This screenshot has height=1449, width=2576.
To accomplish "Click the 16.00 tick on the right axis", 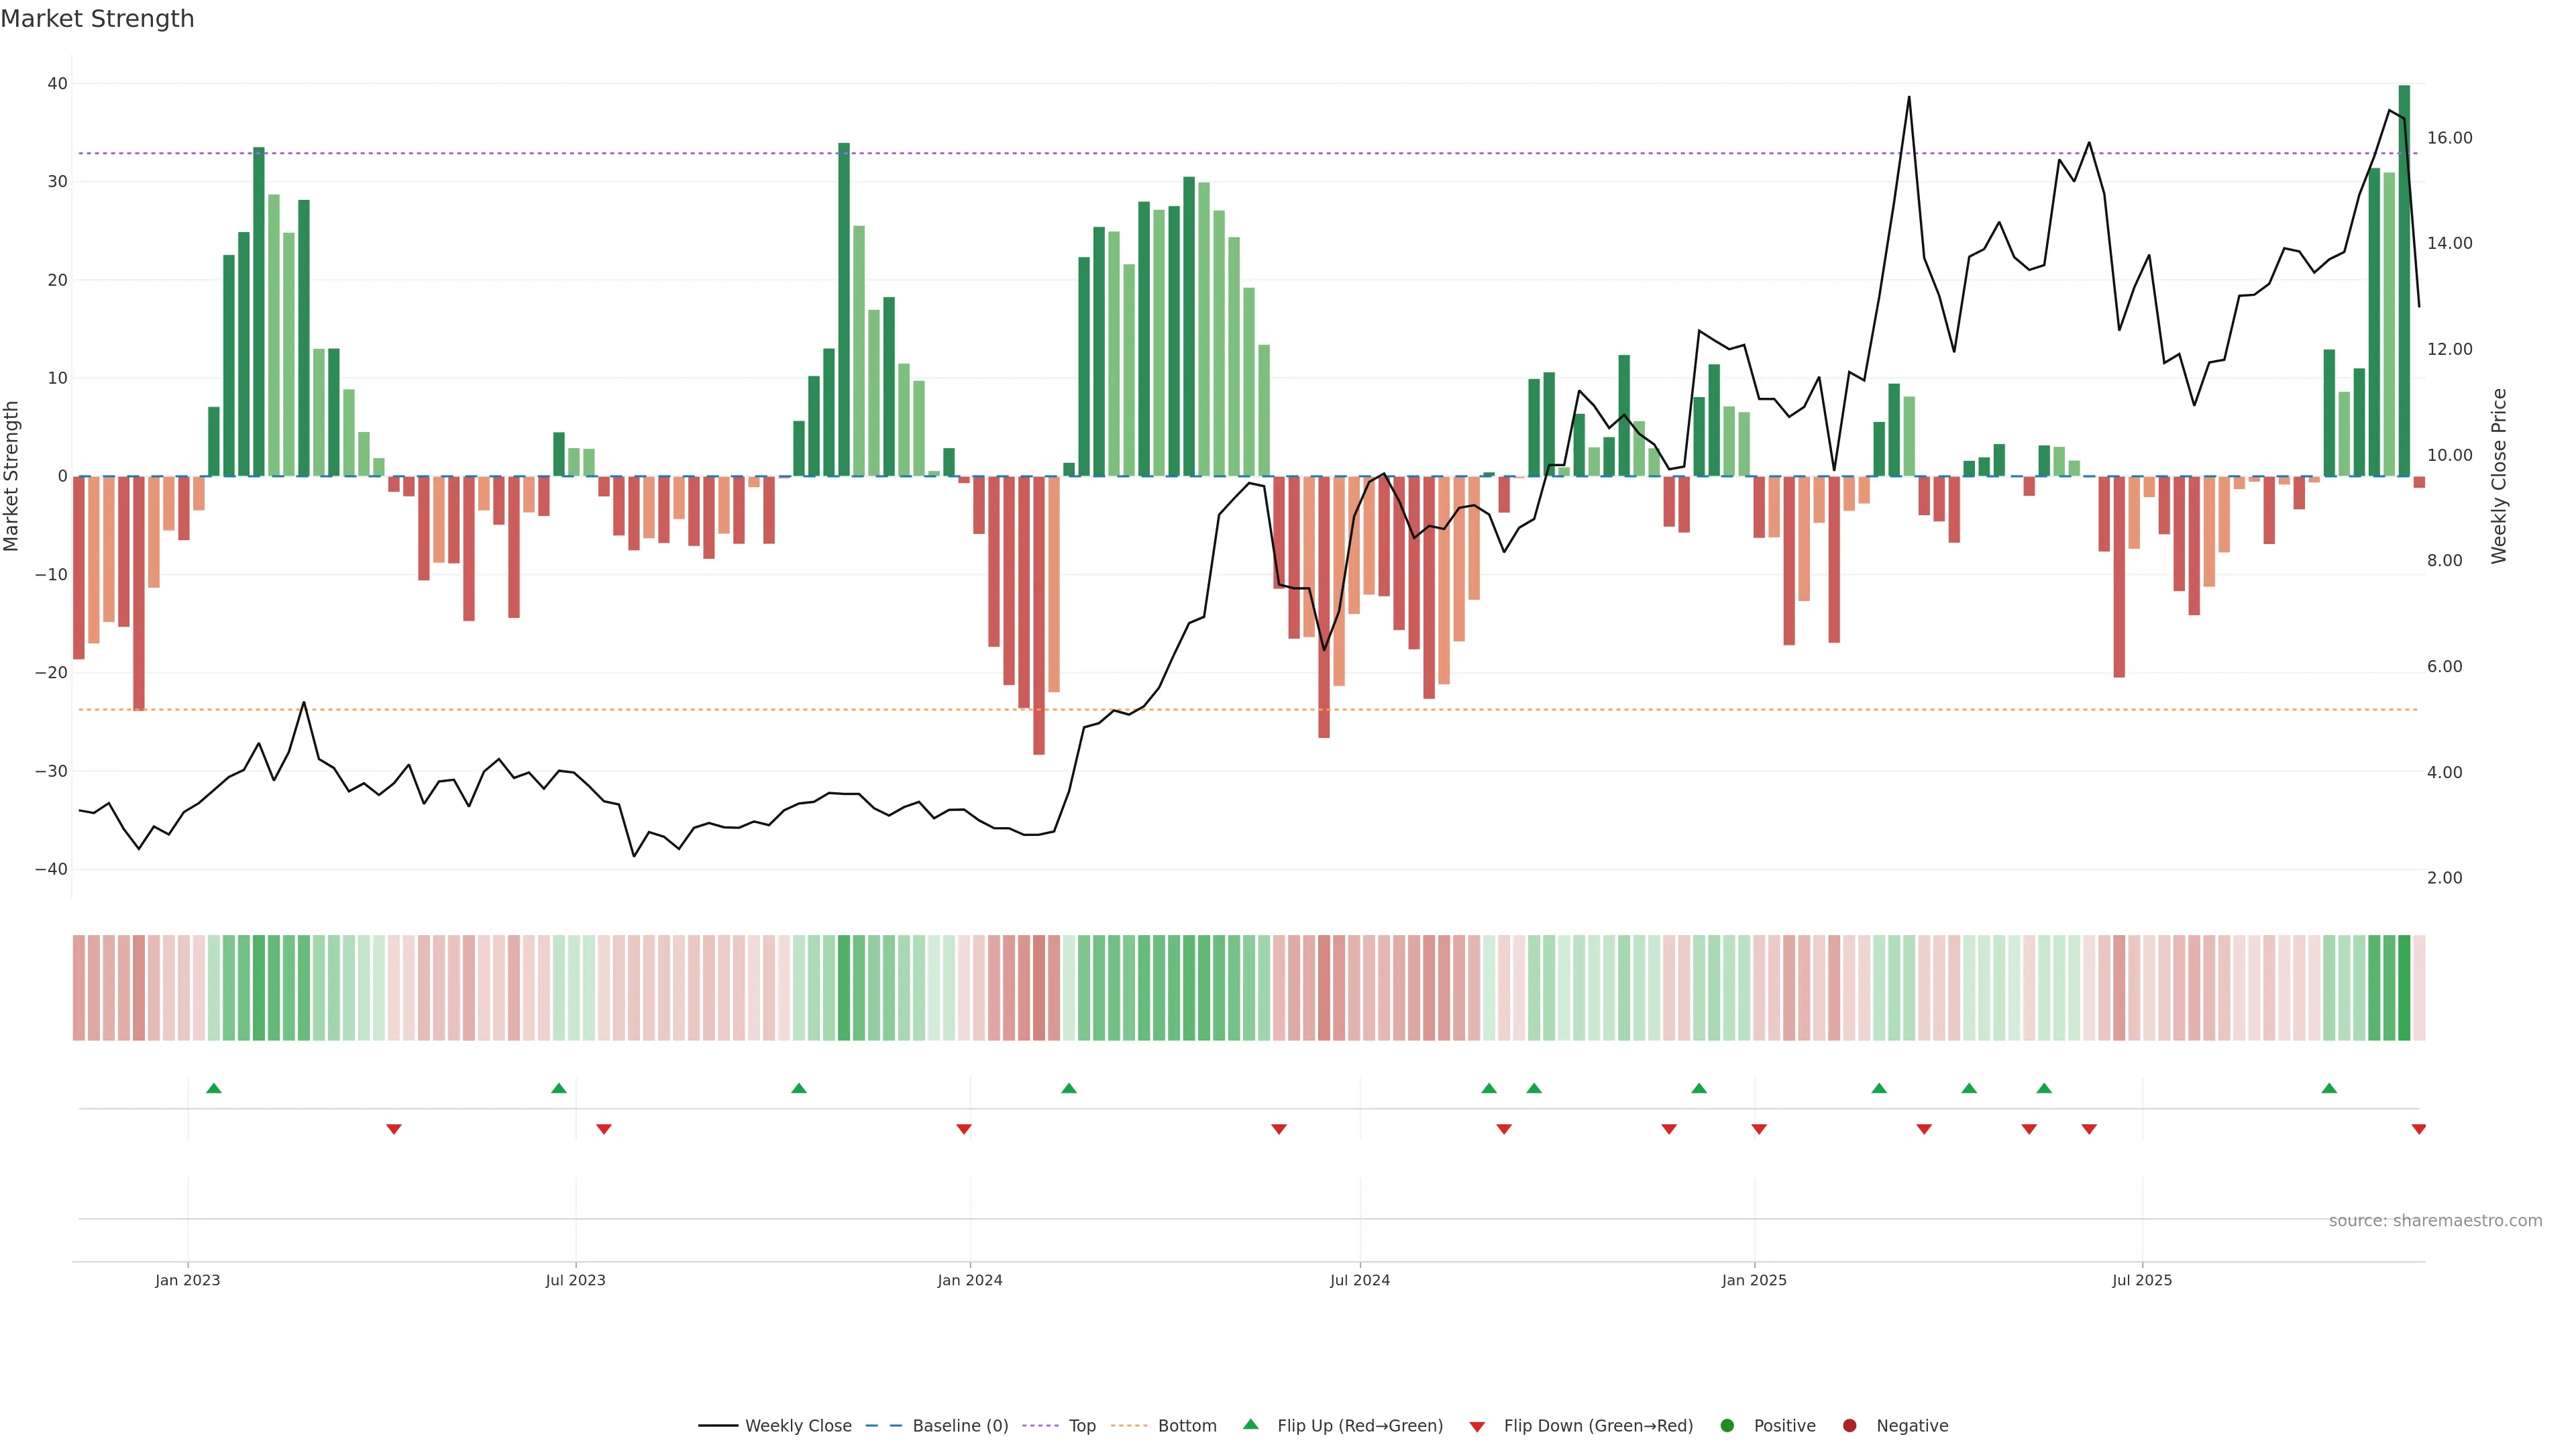I will (2449, 138).
